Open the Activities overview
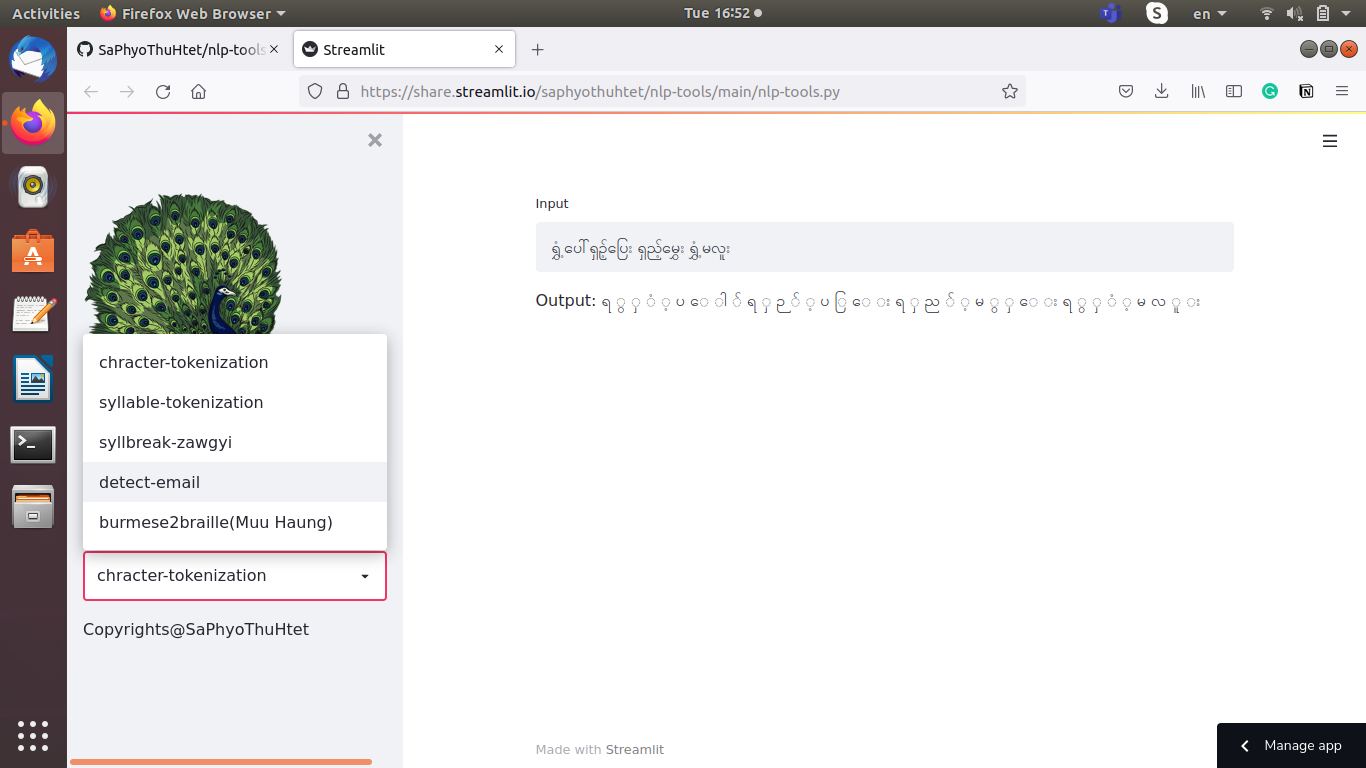Screen dimensions: 1366x768 [46, 13]
